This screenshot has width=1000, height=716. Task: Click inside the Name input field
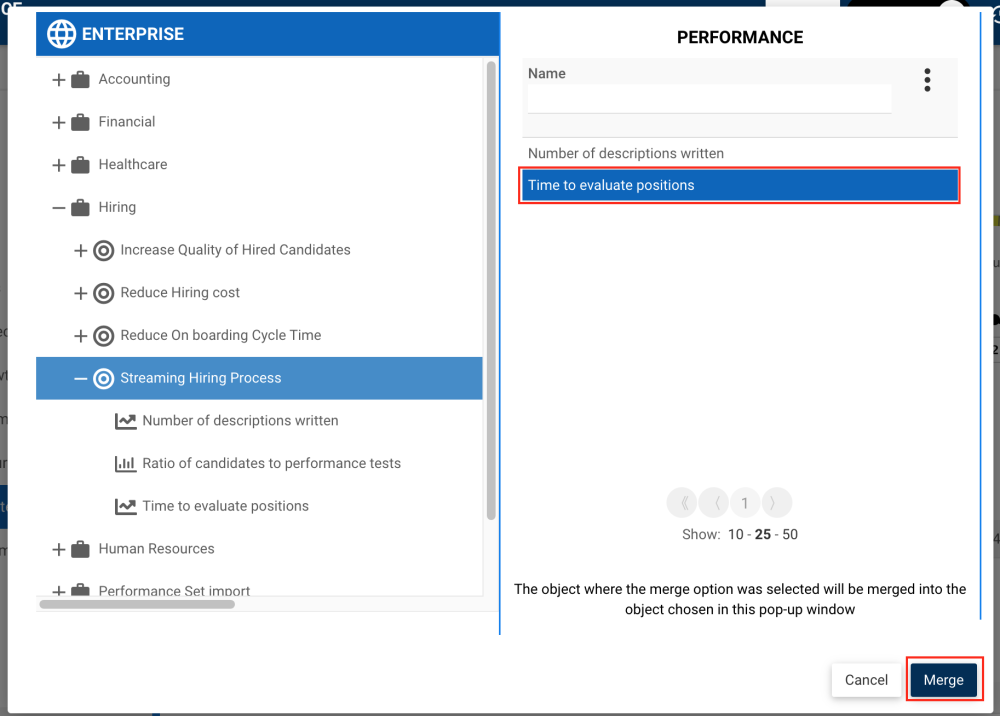coord(708,98)
